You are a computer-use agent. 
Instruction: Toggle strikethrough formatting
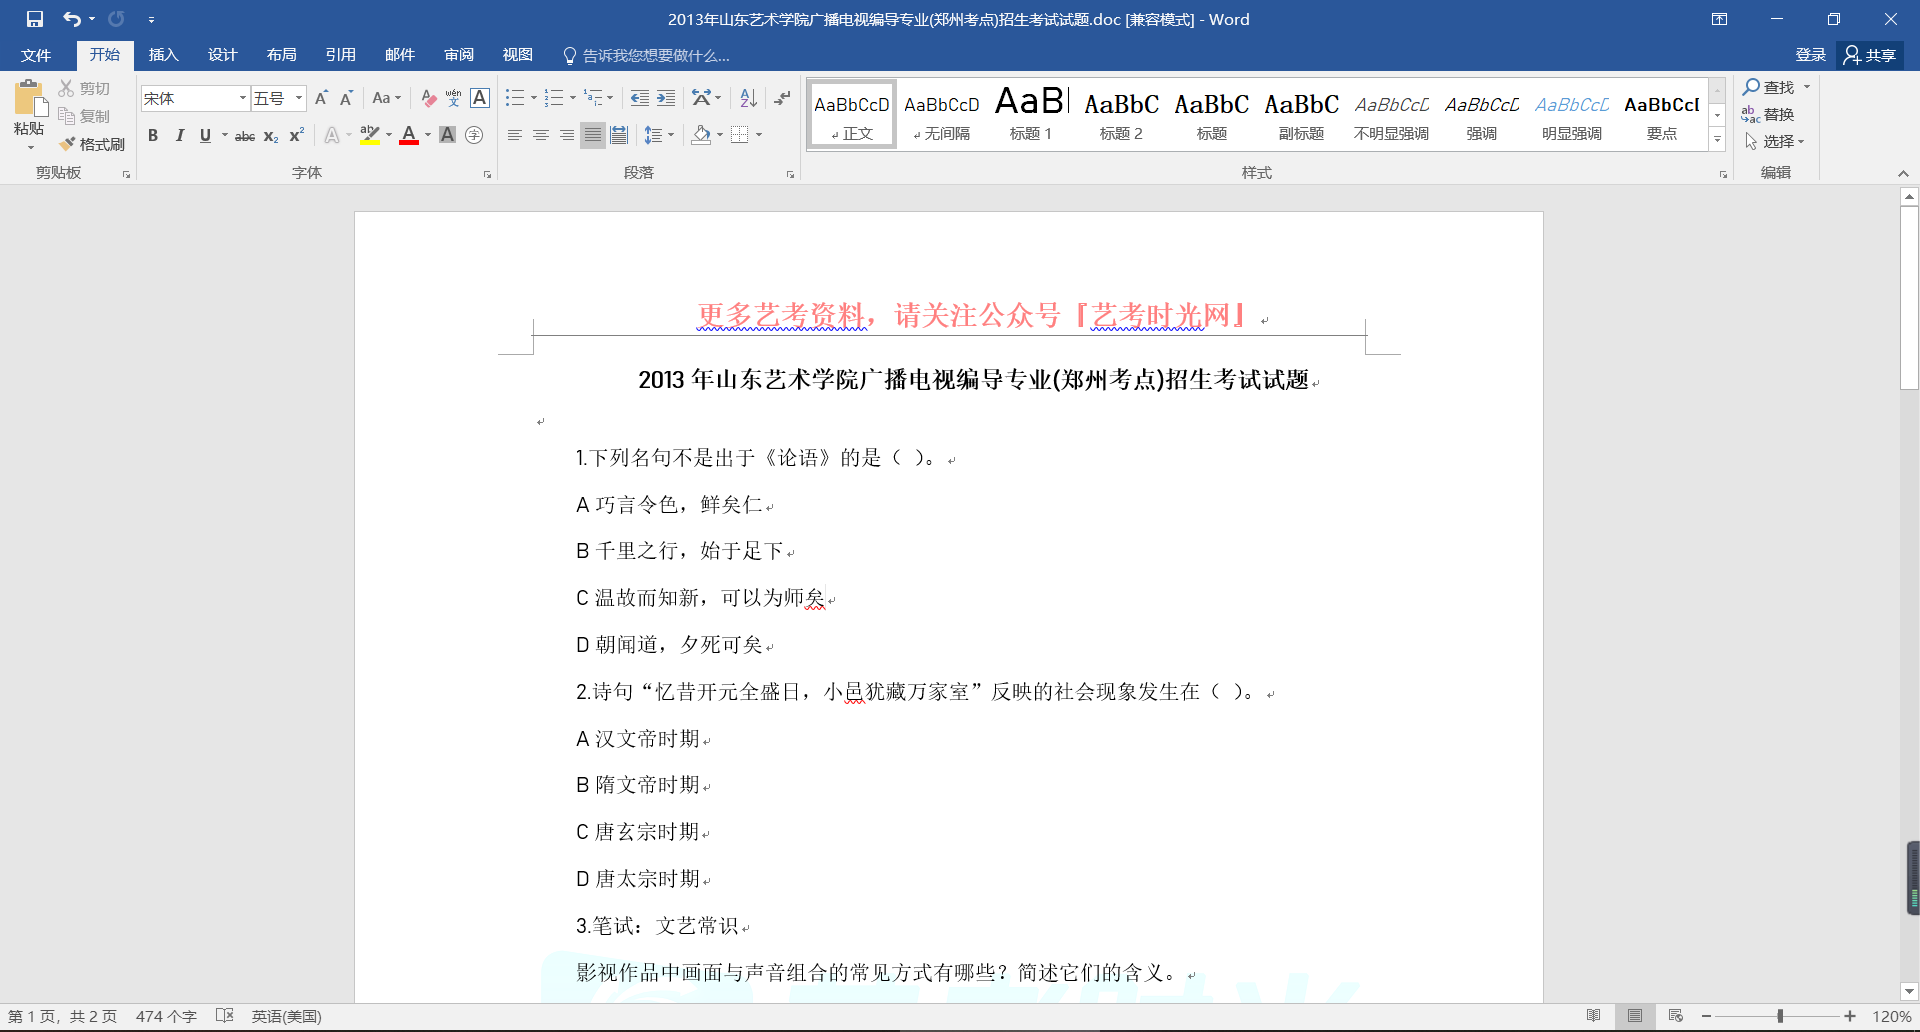[x=245, y=136]
